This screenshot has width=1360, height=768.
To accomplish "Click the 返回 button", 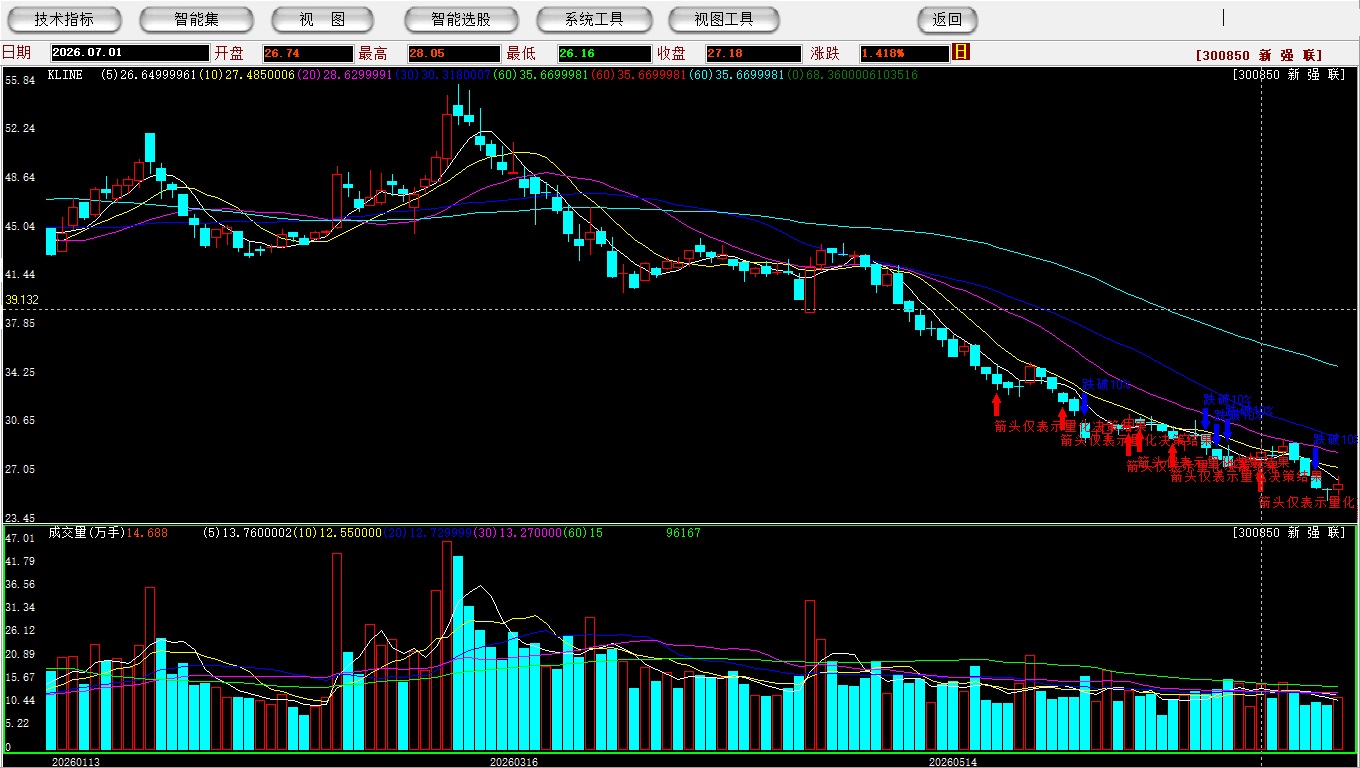I will 947,19.
